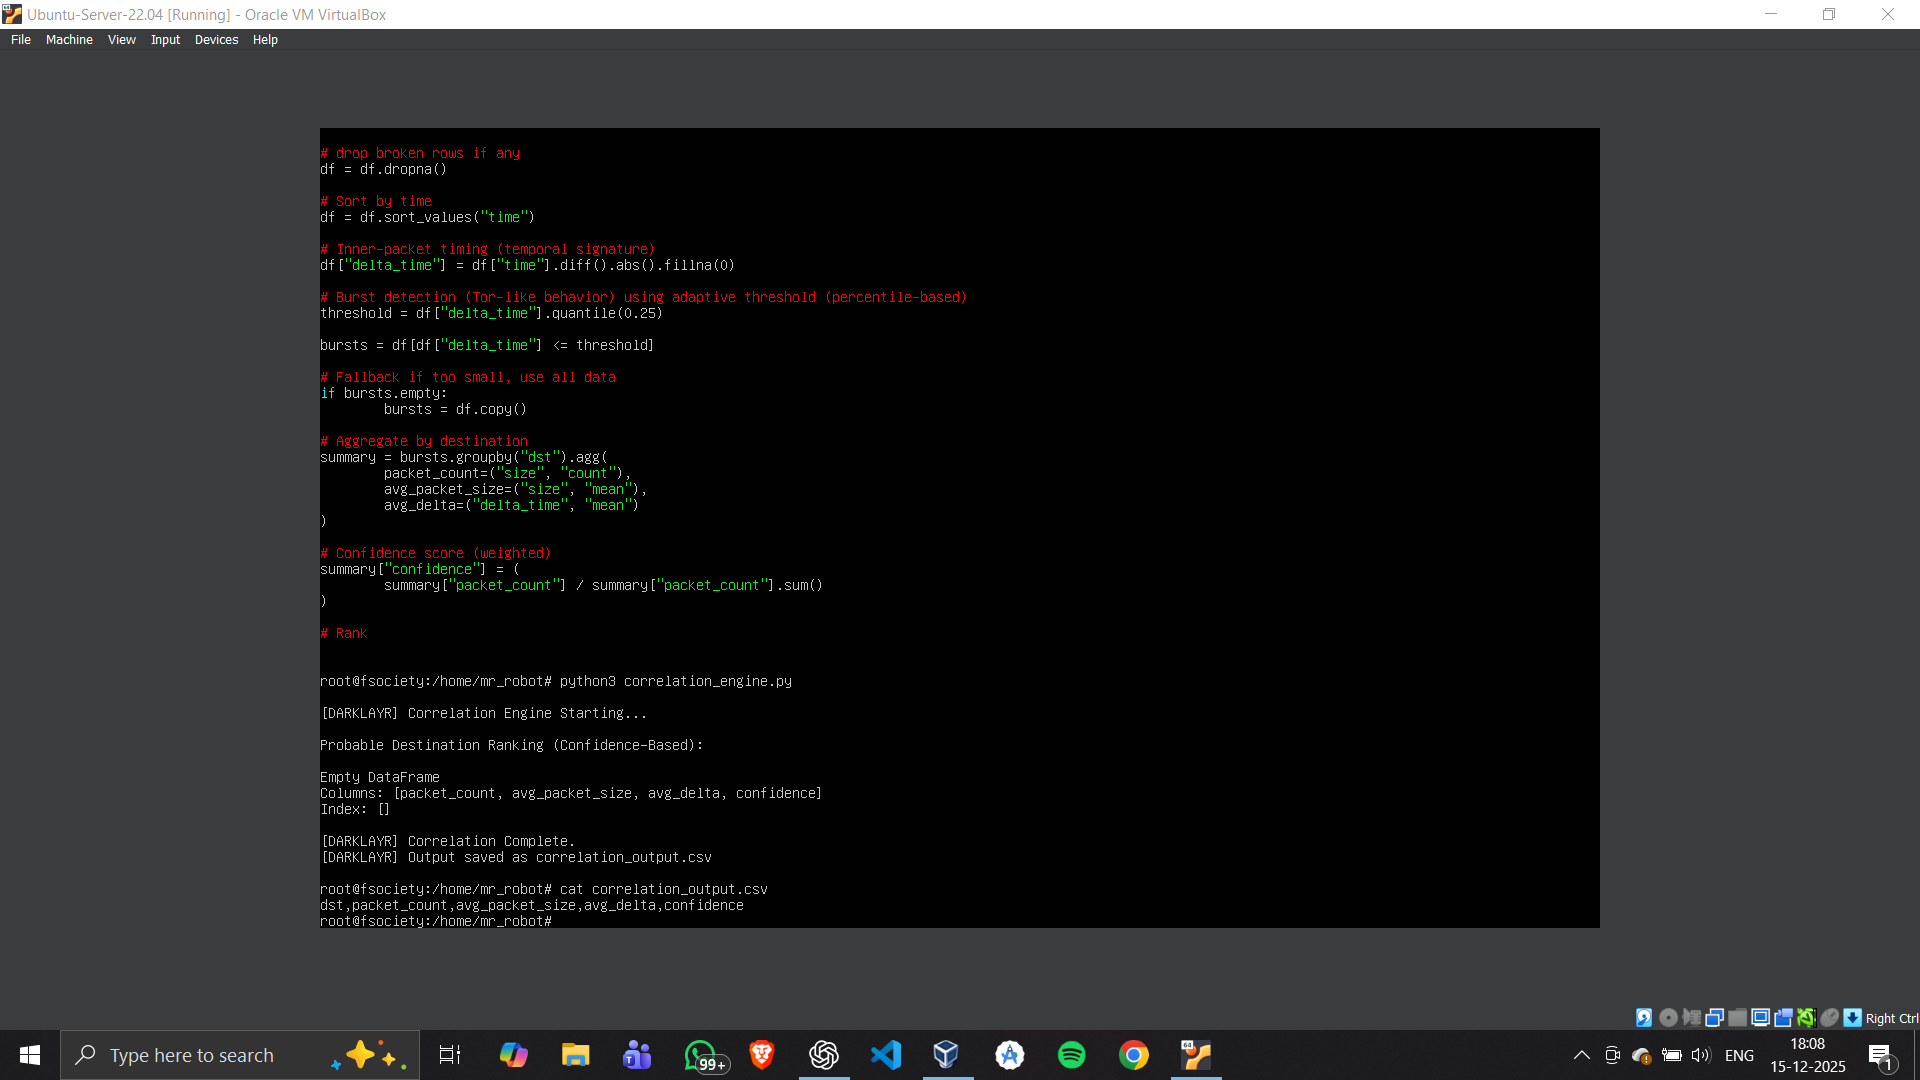Click 'bursts = df.copy()' code line
This screenshot has height=1080, width=1920.
[x=455, y=409]
